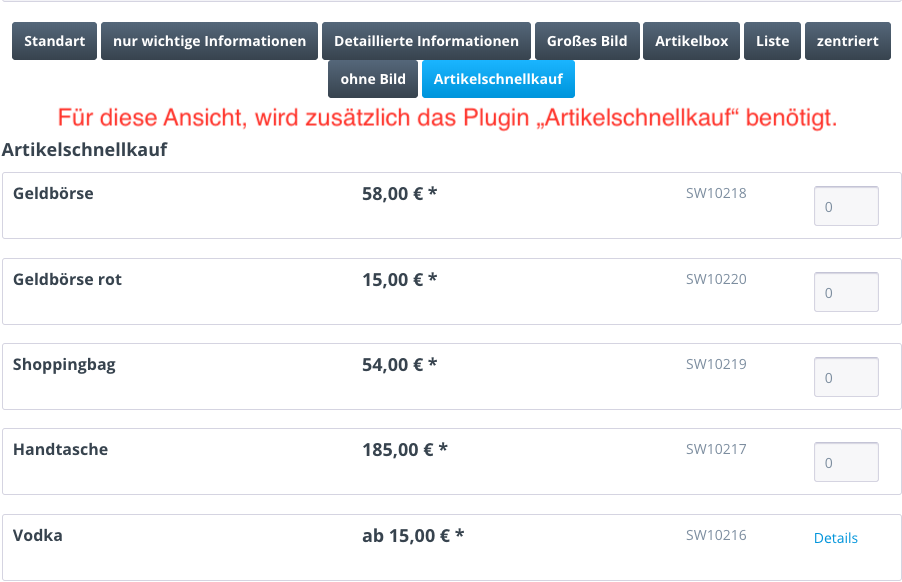Click article number SW10218
Viewport: 902px width, 582px height.
click(716, 194)
